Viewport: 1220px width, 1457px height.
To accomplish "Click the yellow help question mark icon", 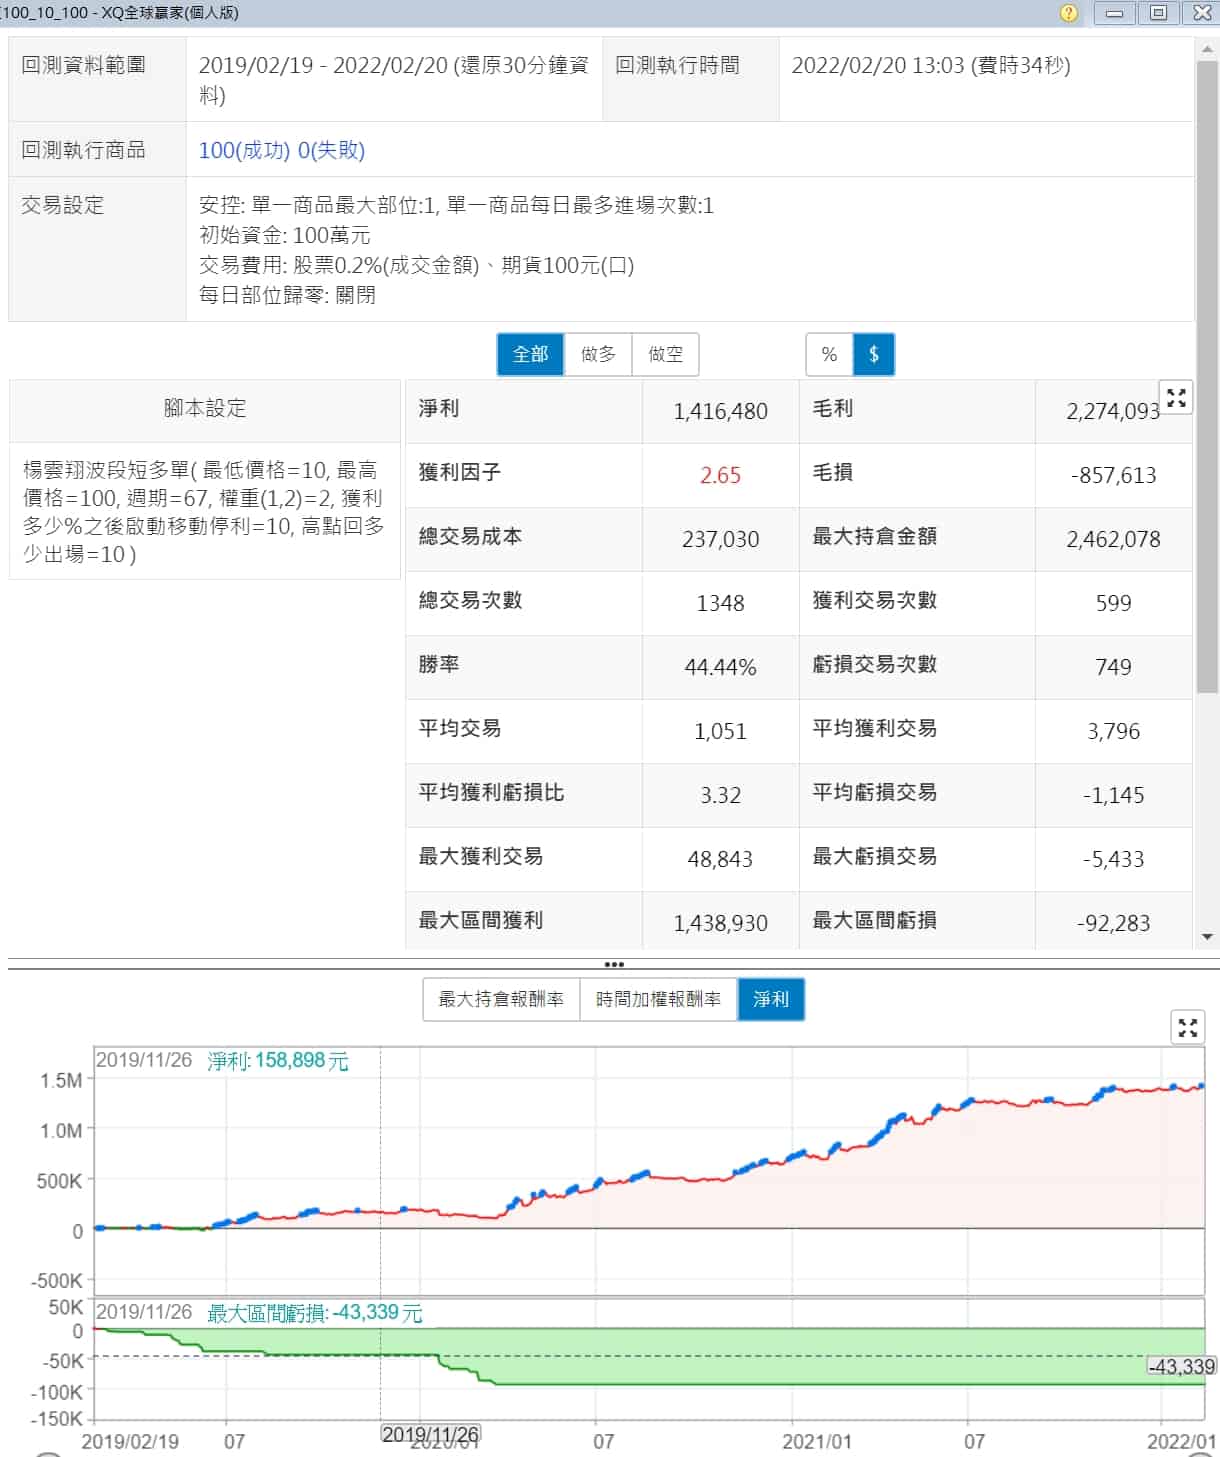I will pyautogui.click(x=1068, y=13).
